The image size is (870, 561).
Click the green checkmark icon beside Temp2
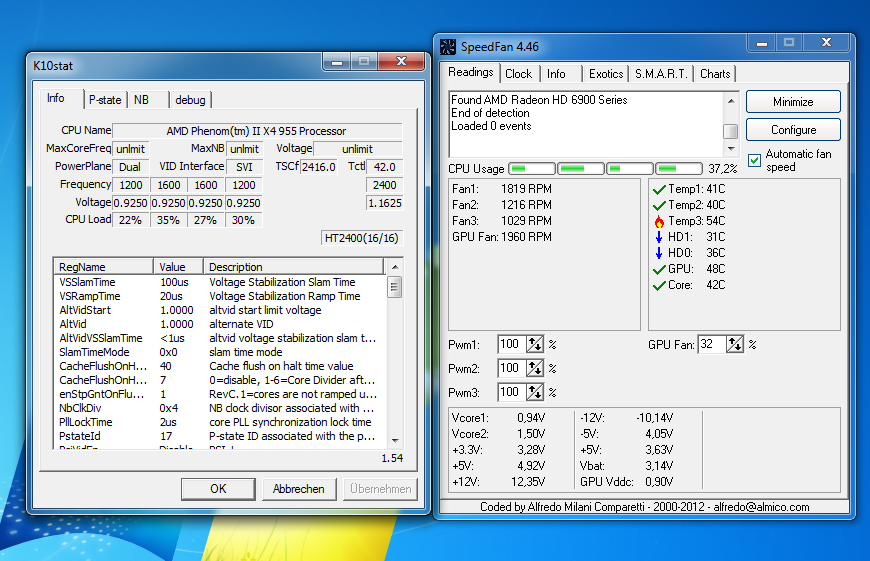pos(659,206)
